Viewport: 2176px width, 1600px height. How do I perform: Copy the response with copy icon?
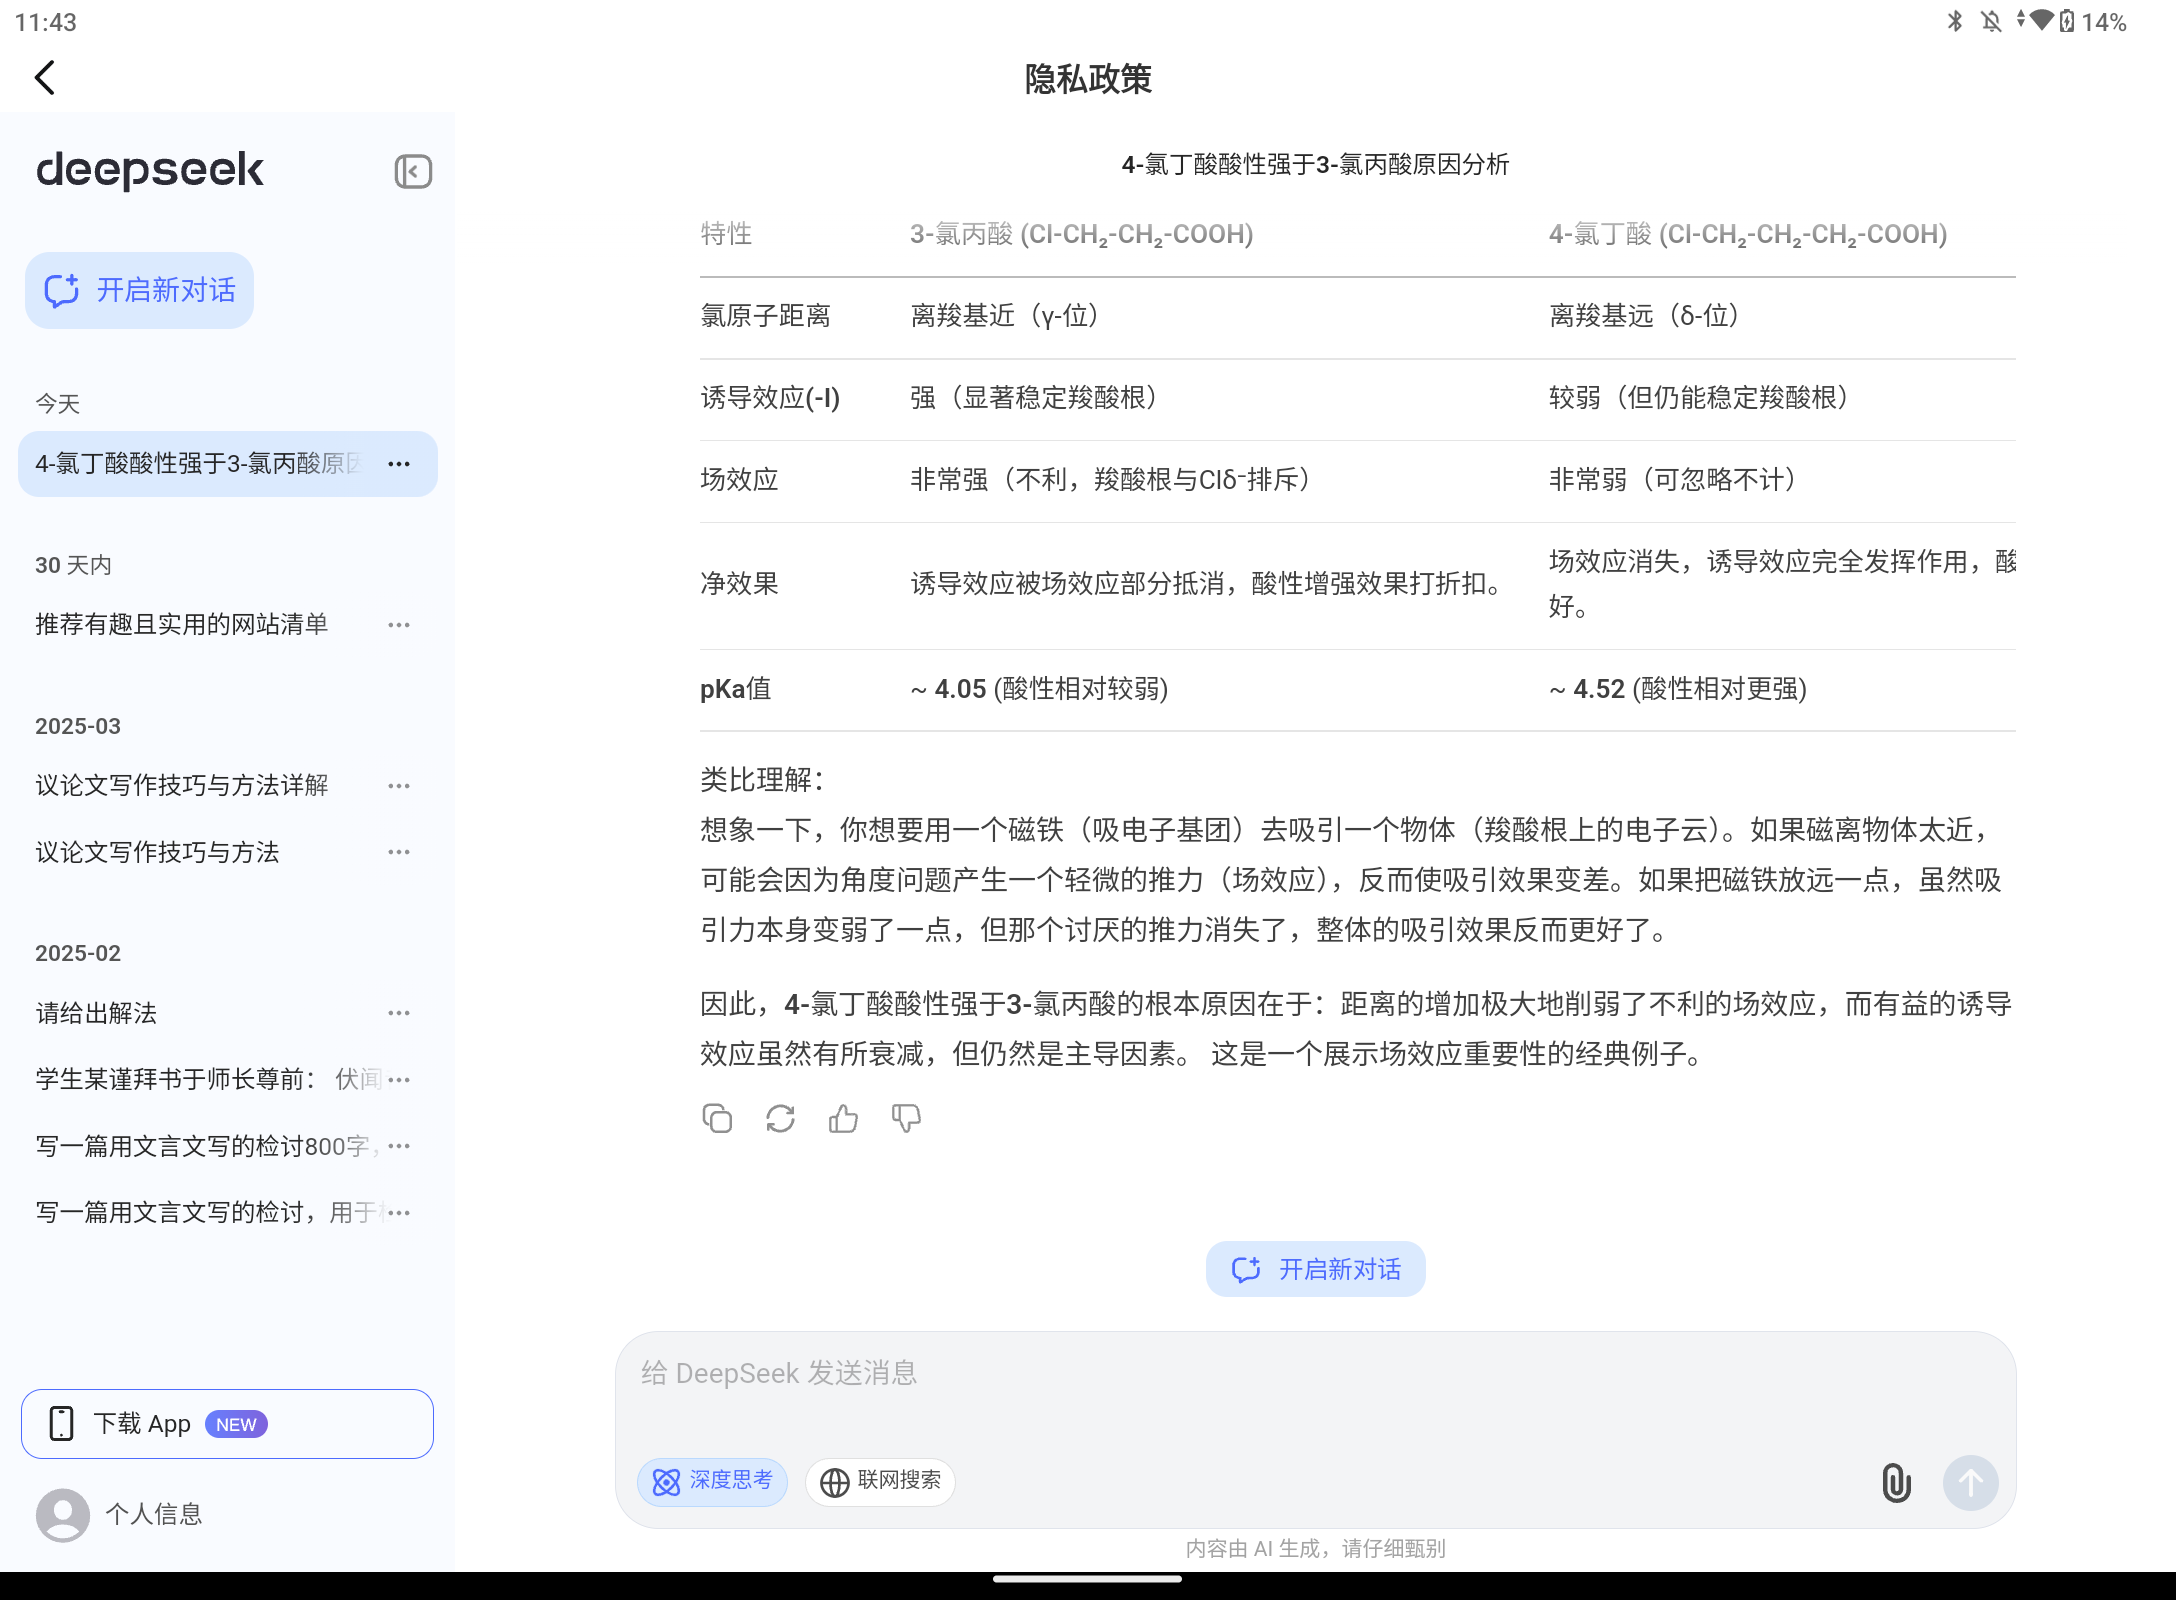(x=717, y=1118)
